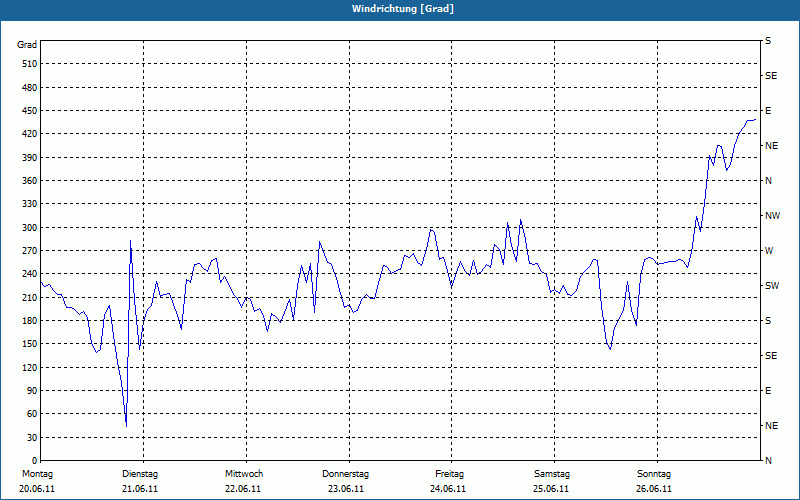Pick the date 25.06.11
The width and height of the screenshot is (800, 500).
coord(551,489)
